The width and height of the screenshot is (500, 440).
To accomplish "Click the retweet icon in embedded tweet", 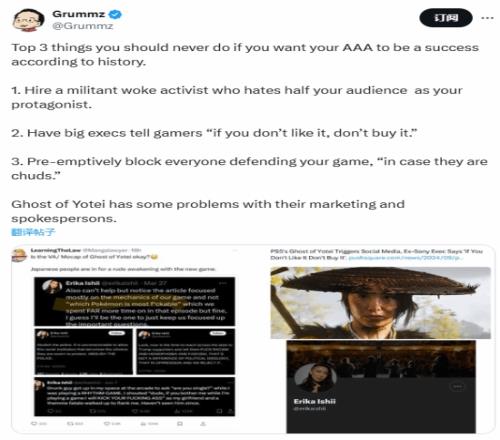I will 70,424.
